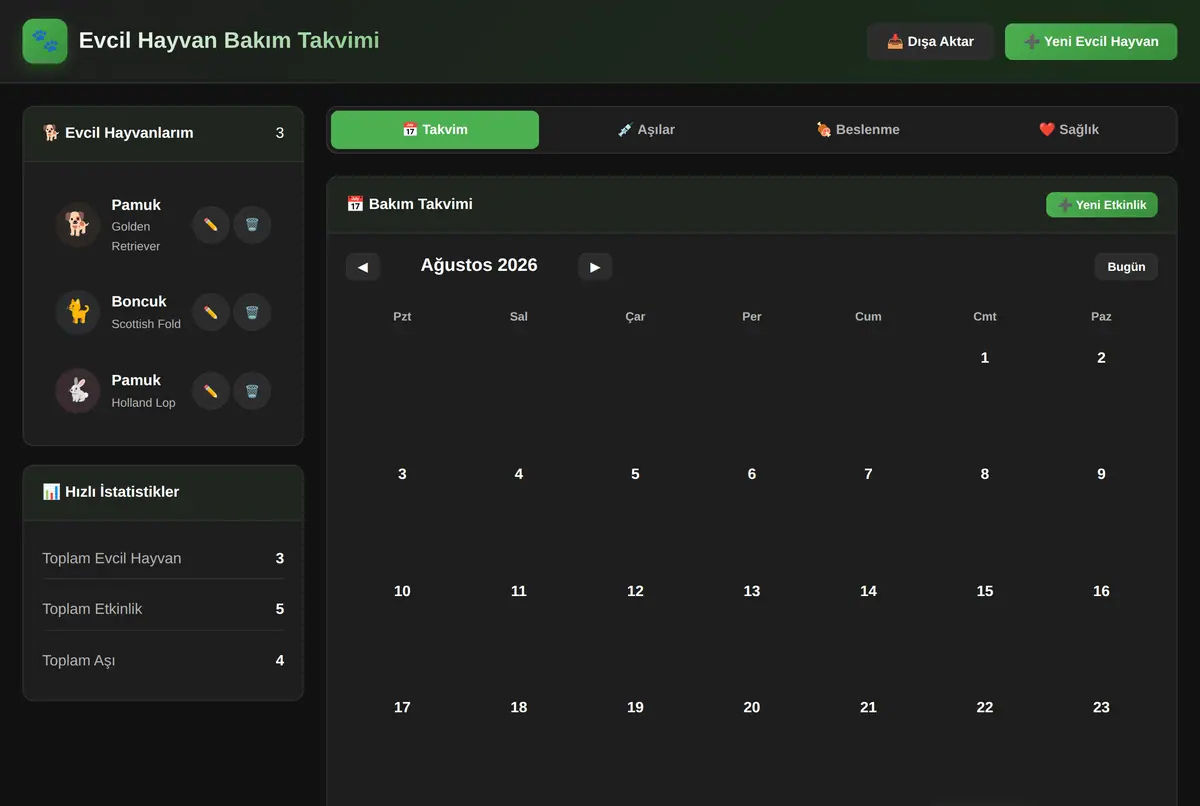1200x806 pixels.
Task: Edit Boncuk using the pencil icon
Action: click(x=211, y=312)
